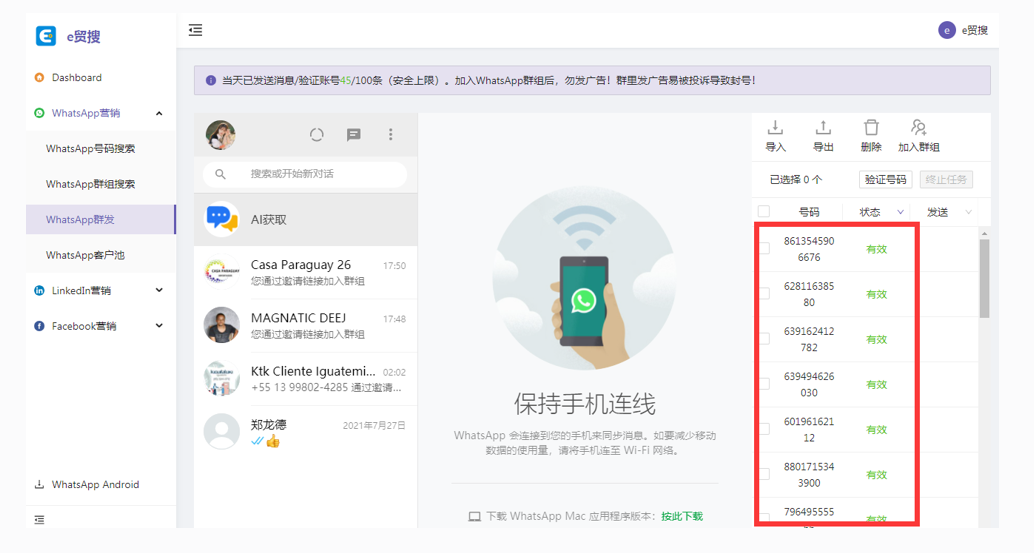Click the 终止任务 button

pyautogui.click(x=946, y=179)
